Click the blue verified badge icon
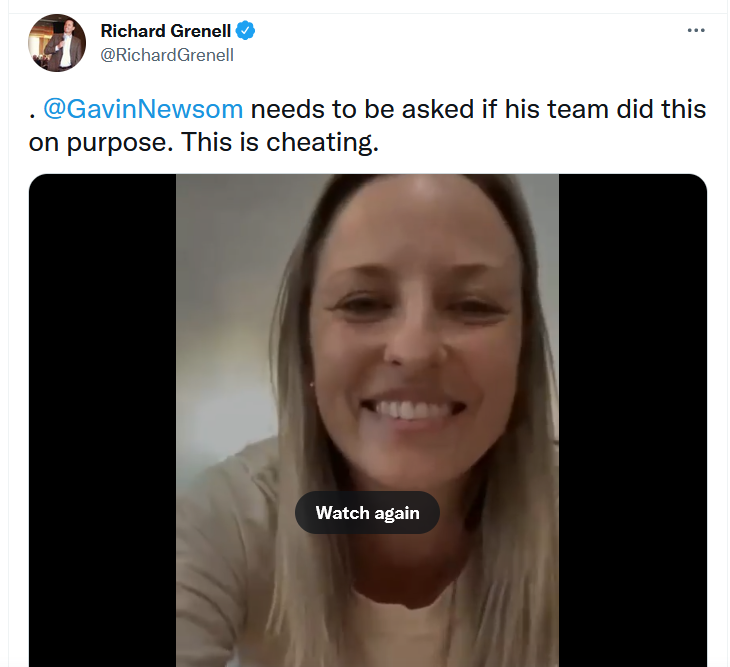730x667 pixels. click(x=245, y=31)
